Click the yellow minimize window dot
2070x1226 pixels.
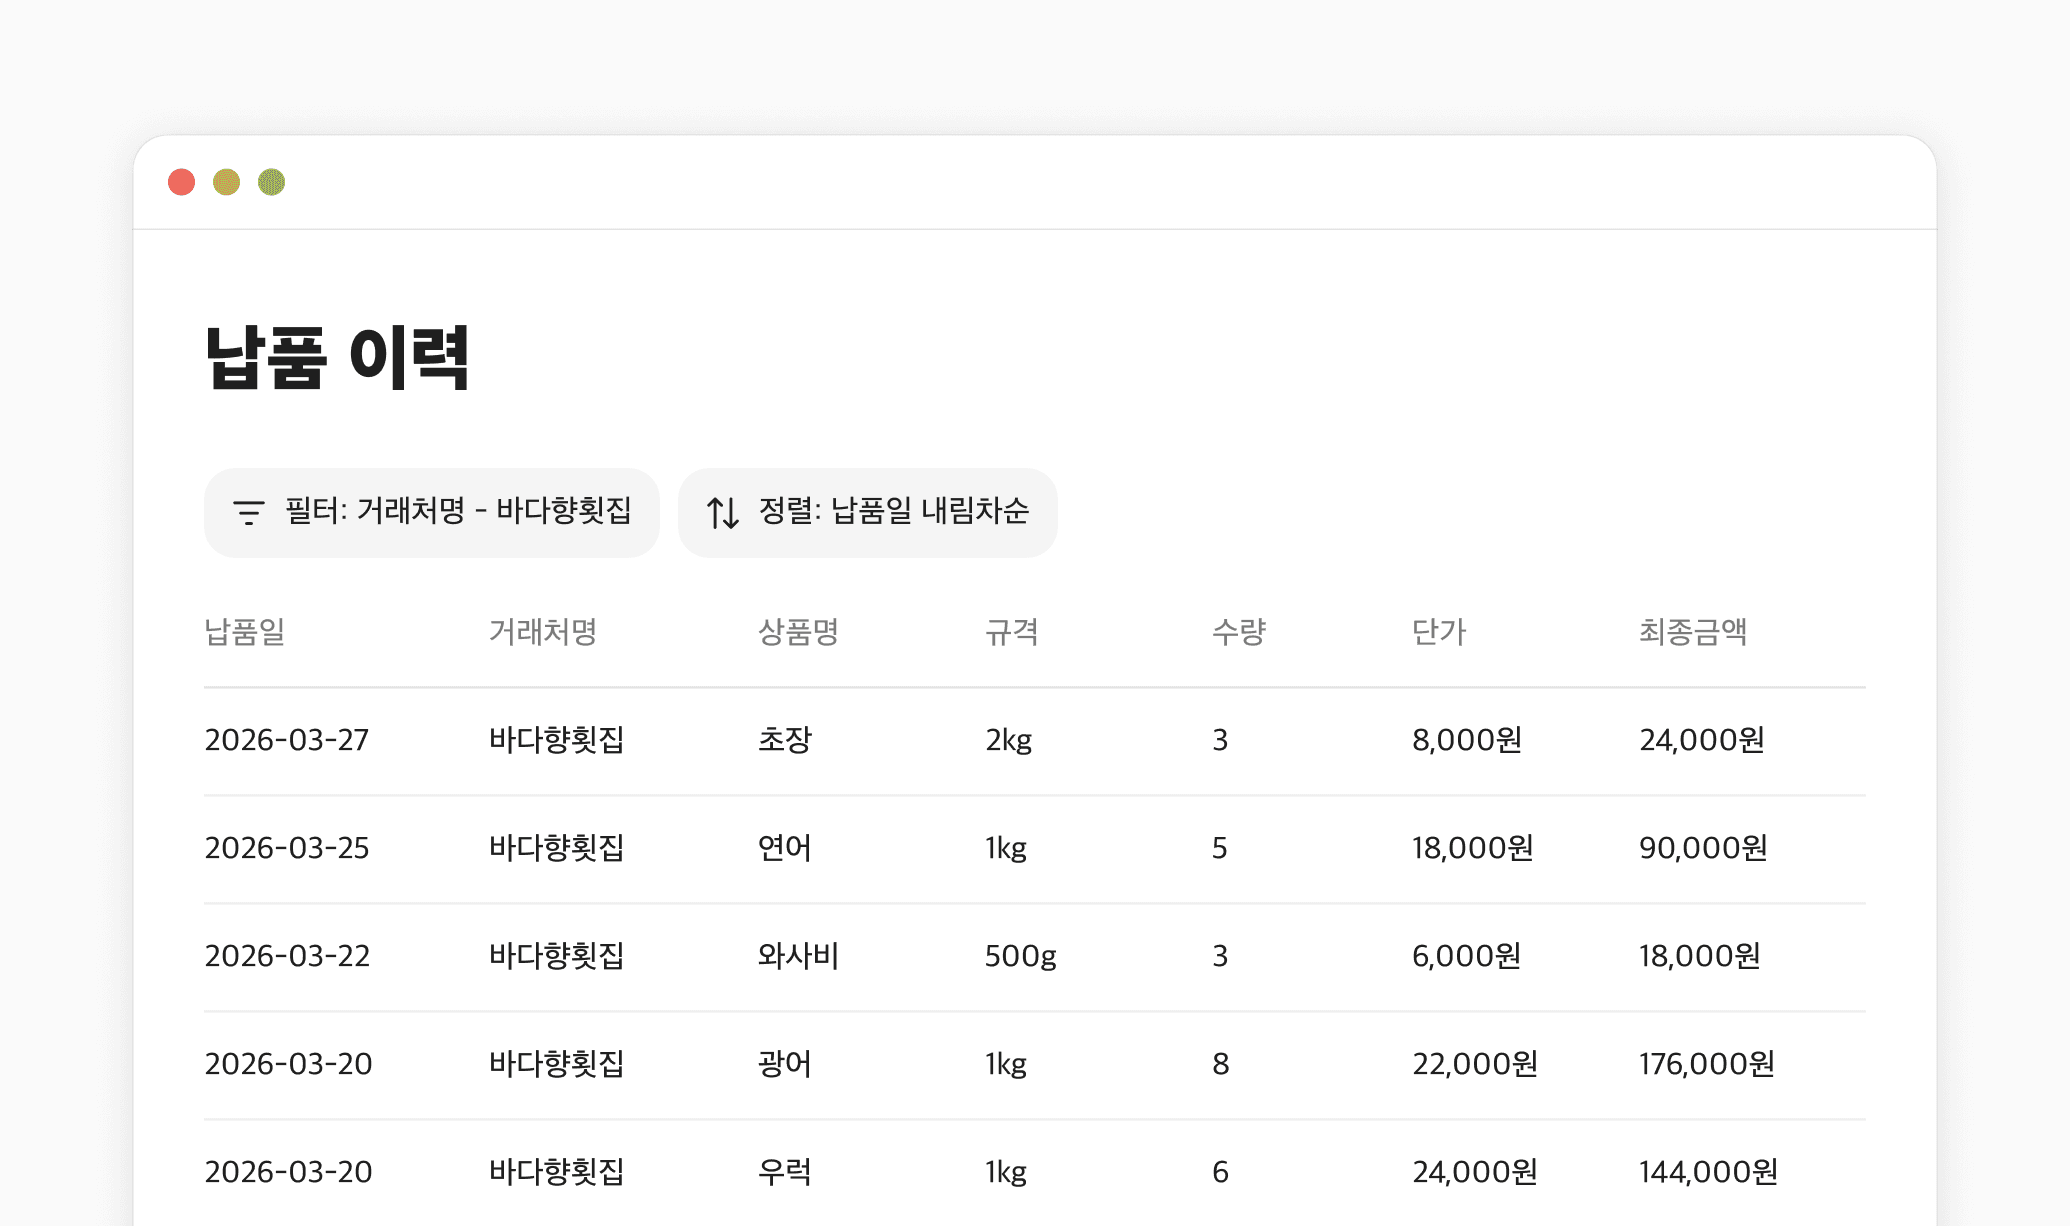point(226,182)
